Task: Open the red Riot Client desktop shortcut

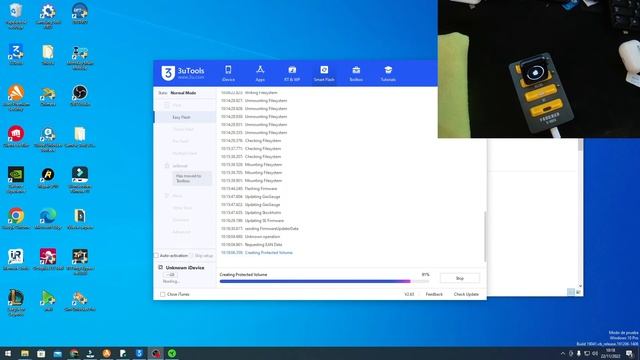Action: (16, 137)
